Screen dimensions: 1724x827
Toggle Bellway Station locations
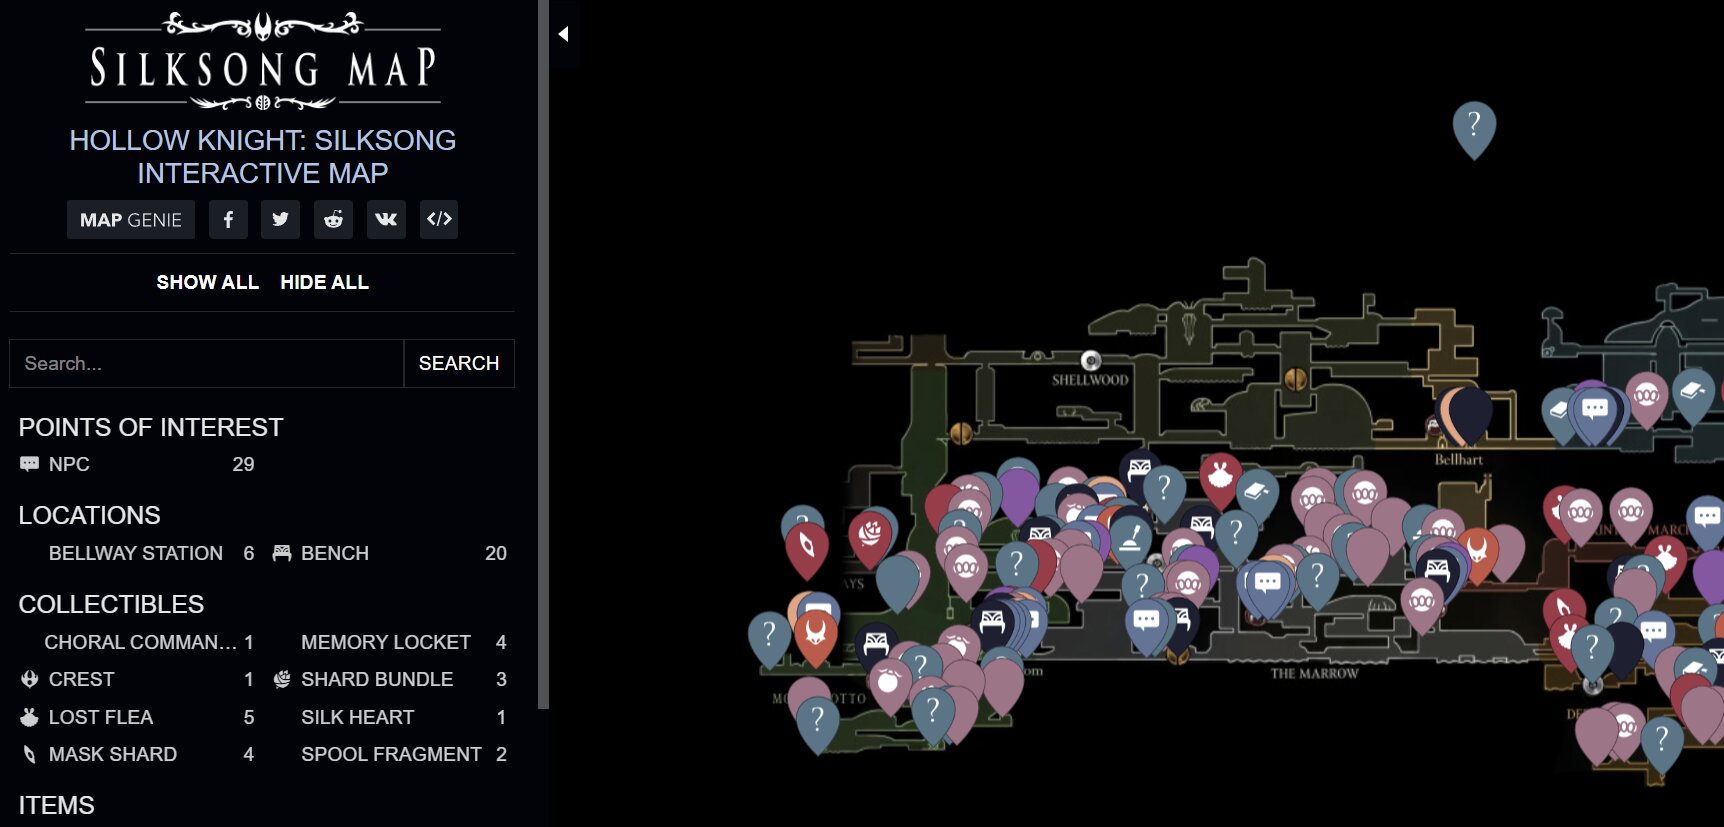coord(137,553)
